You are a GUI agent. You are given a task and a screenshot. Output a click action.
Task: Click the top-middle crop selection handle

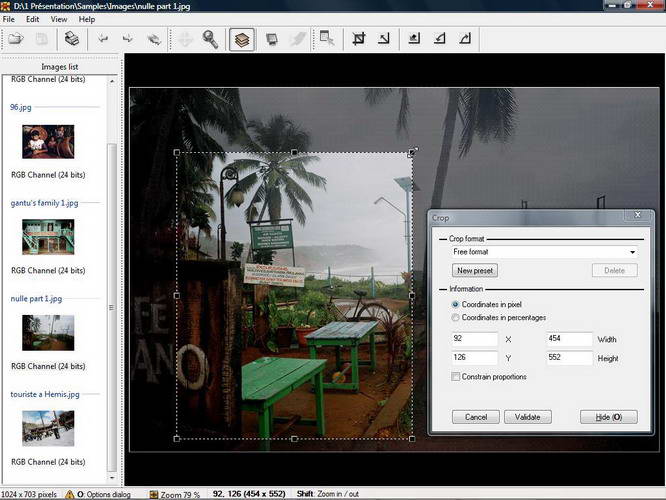click(294, 153)
